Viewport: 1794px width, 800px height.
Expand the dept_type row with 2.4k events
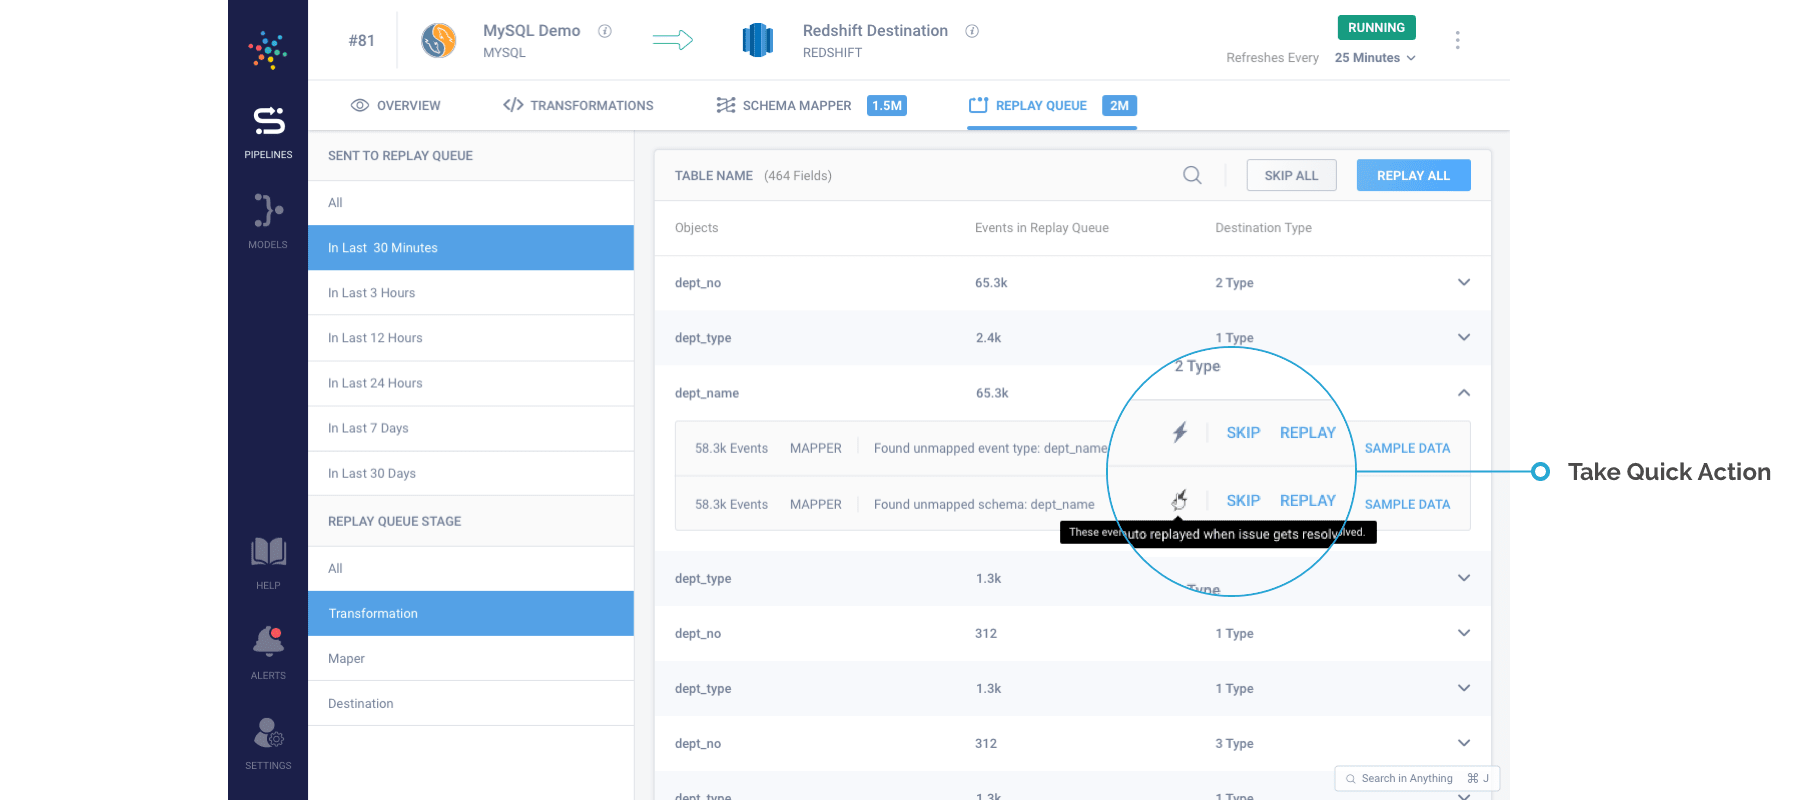pos(1464,337)
